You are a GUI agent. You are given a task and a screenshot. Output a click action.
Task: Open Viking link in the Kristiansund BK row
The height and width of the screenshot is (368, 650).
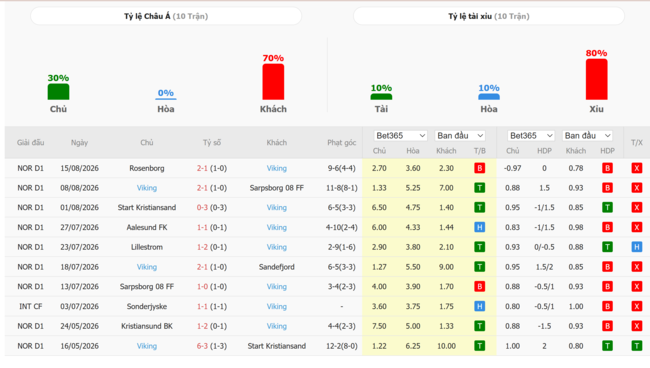(276, 326)
